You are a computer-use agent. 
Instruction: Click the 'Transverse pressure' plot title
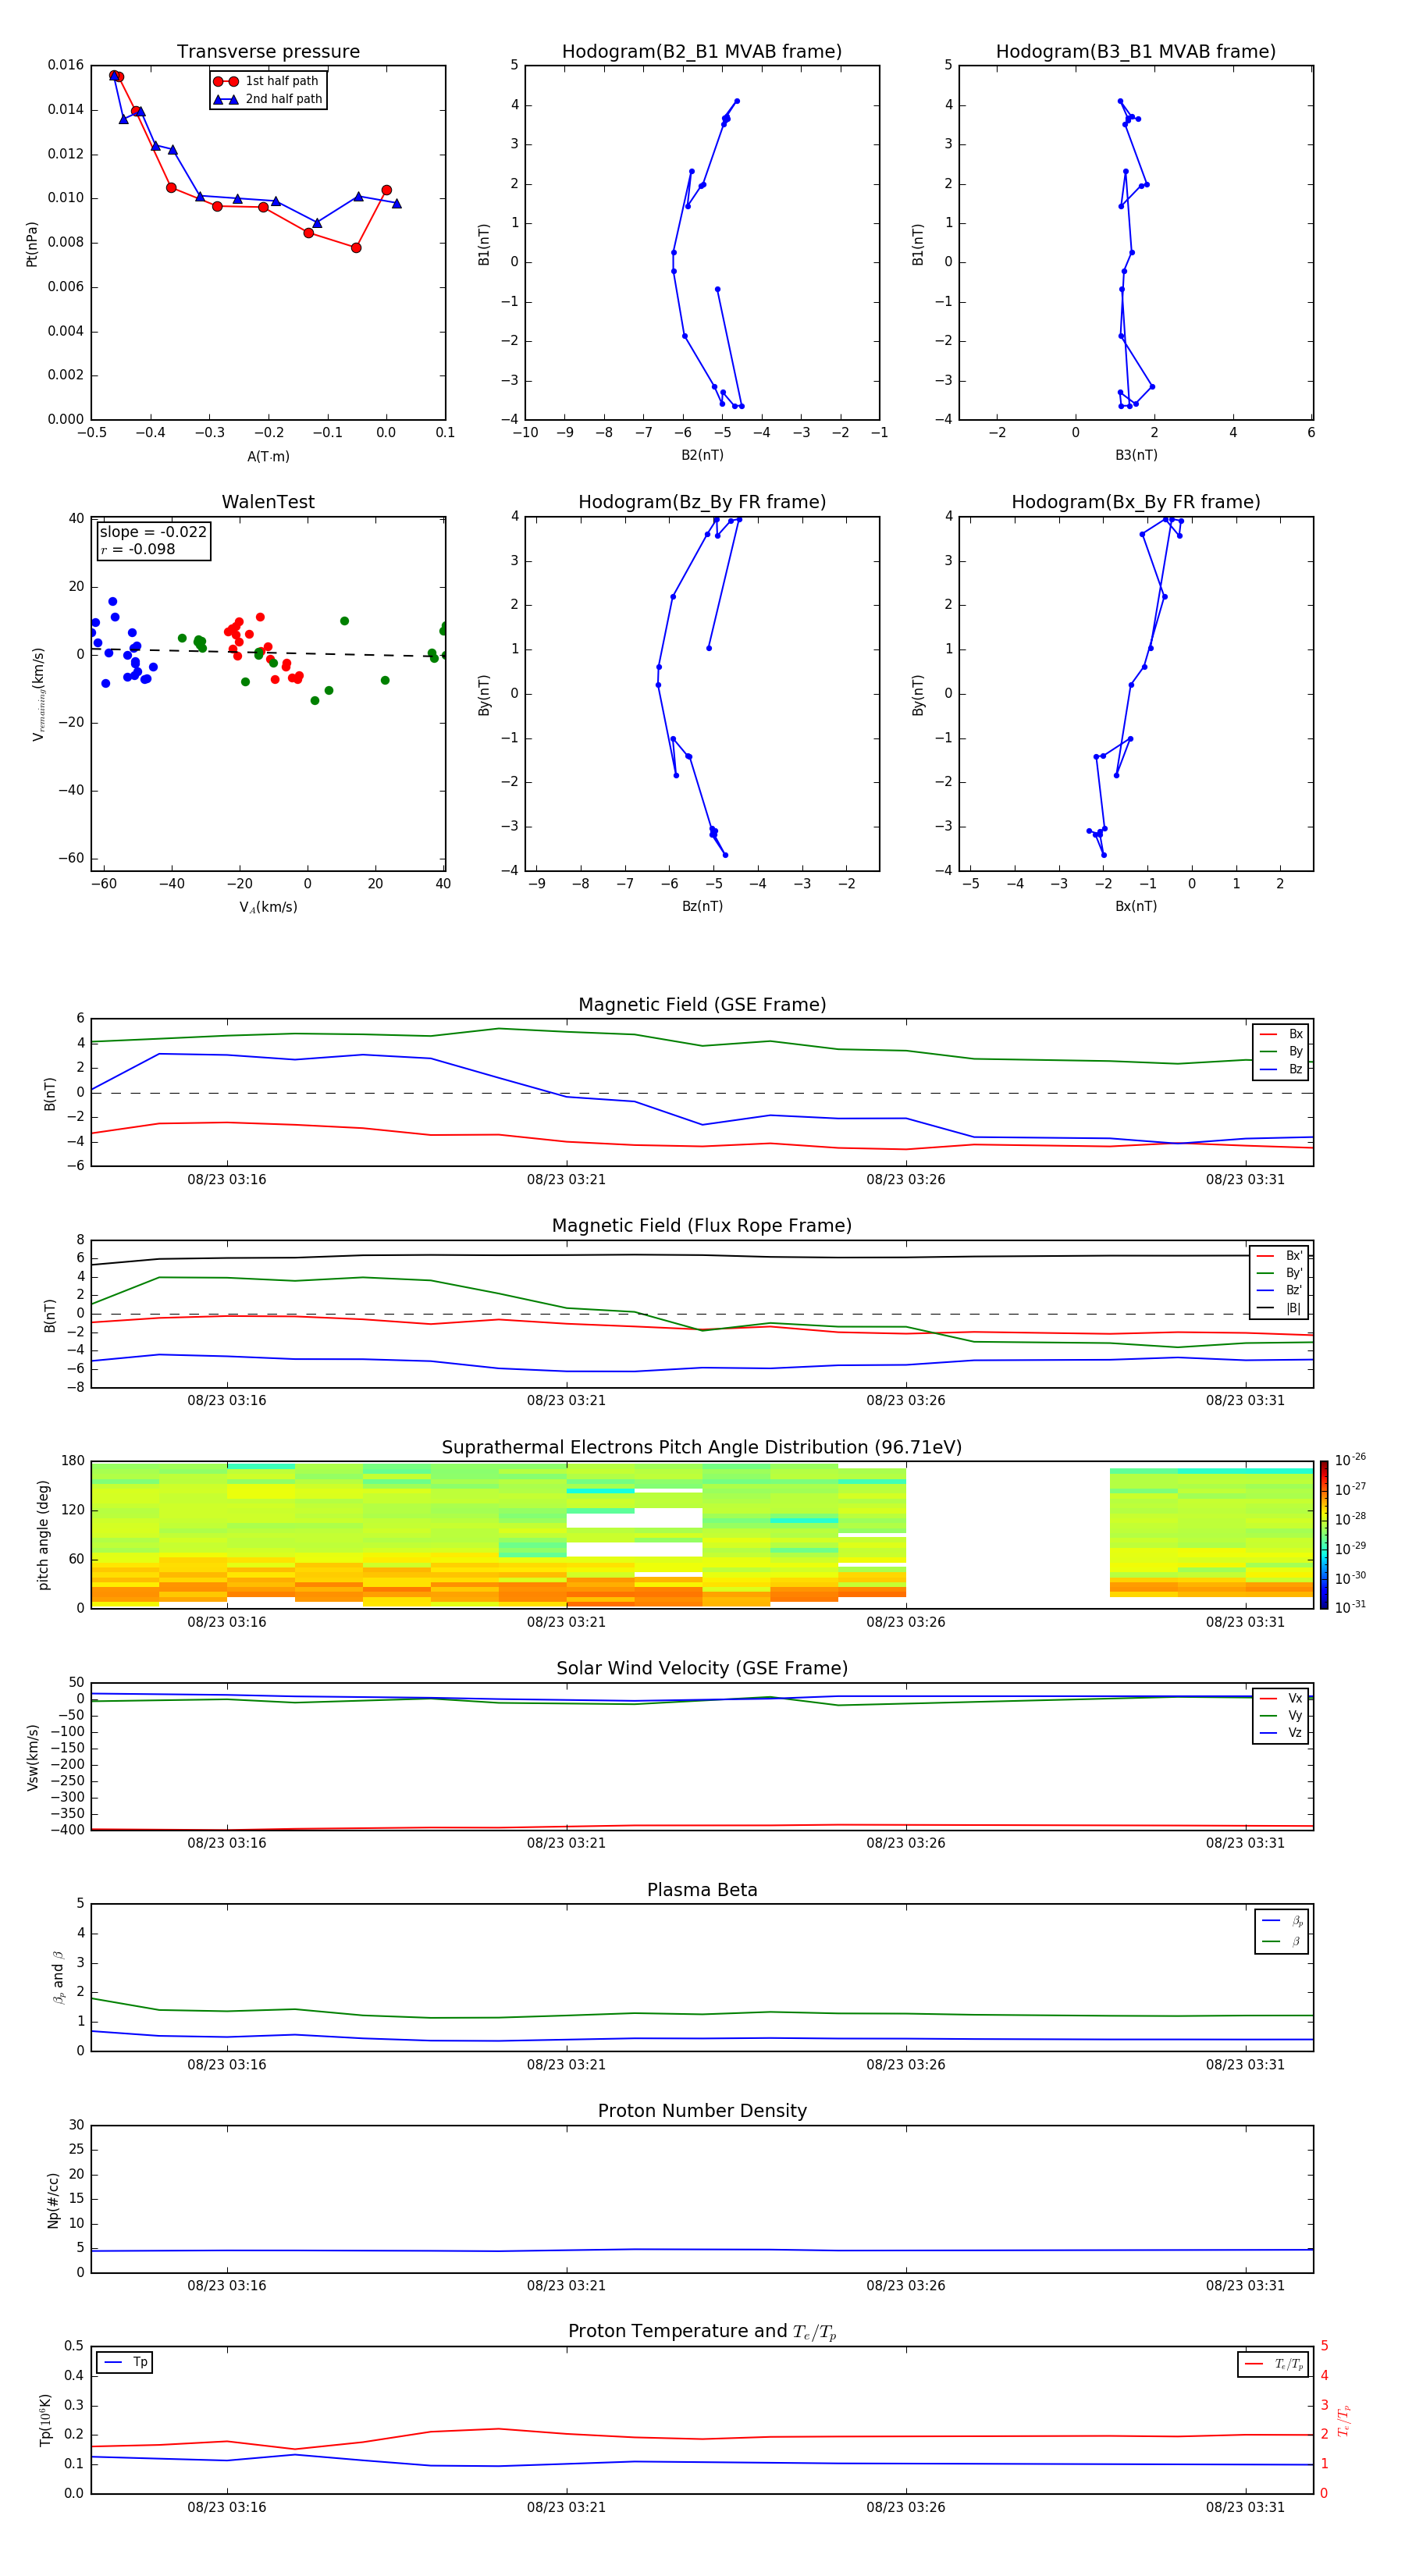click(x=268, y=52)
